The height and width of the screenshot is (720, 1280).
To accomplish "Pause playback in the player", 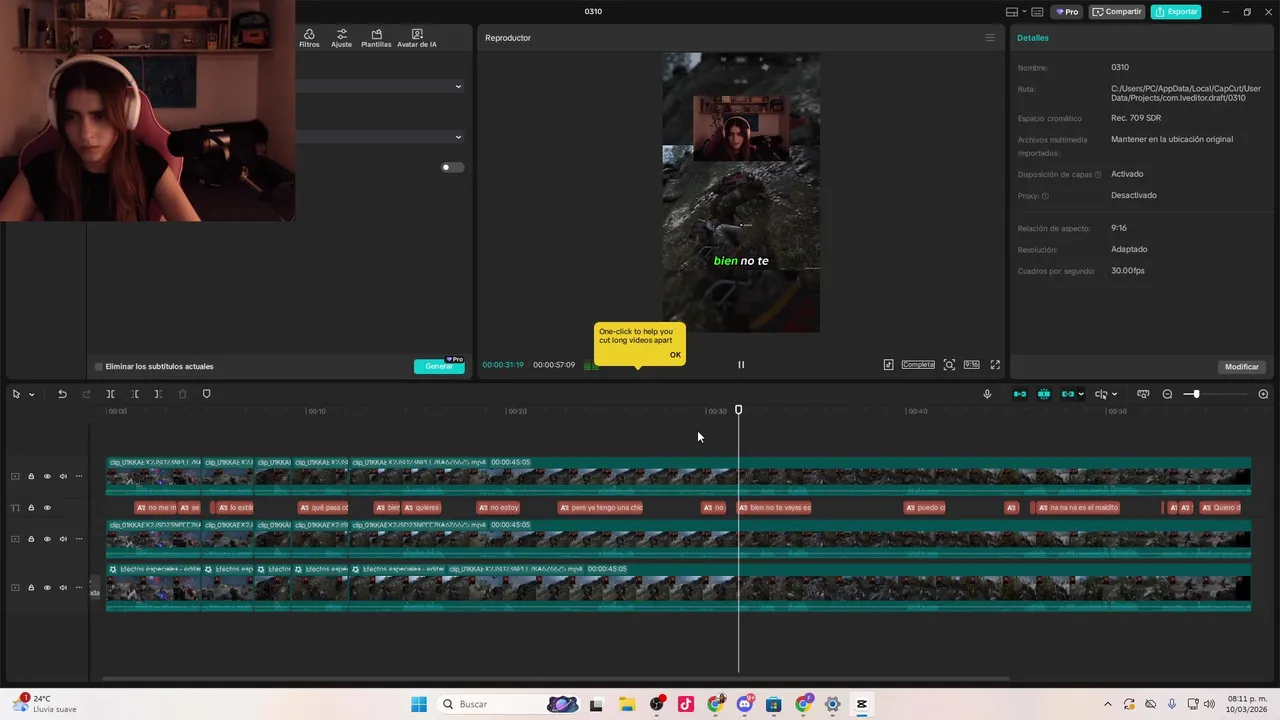I will click(x=741, y=365).
